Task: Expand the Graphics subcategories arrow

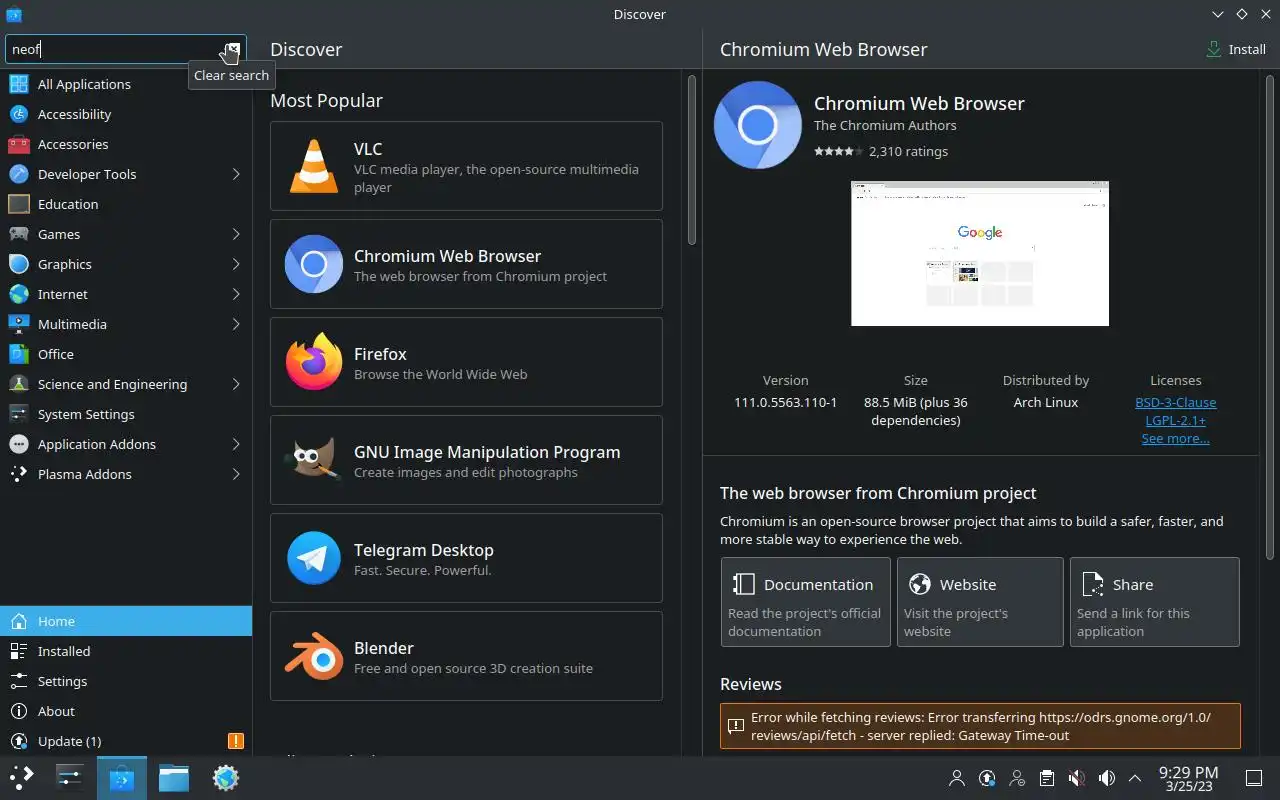Action: tap(236, 264)
